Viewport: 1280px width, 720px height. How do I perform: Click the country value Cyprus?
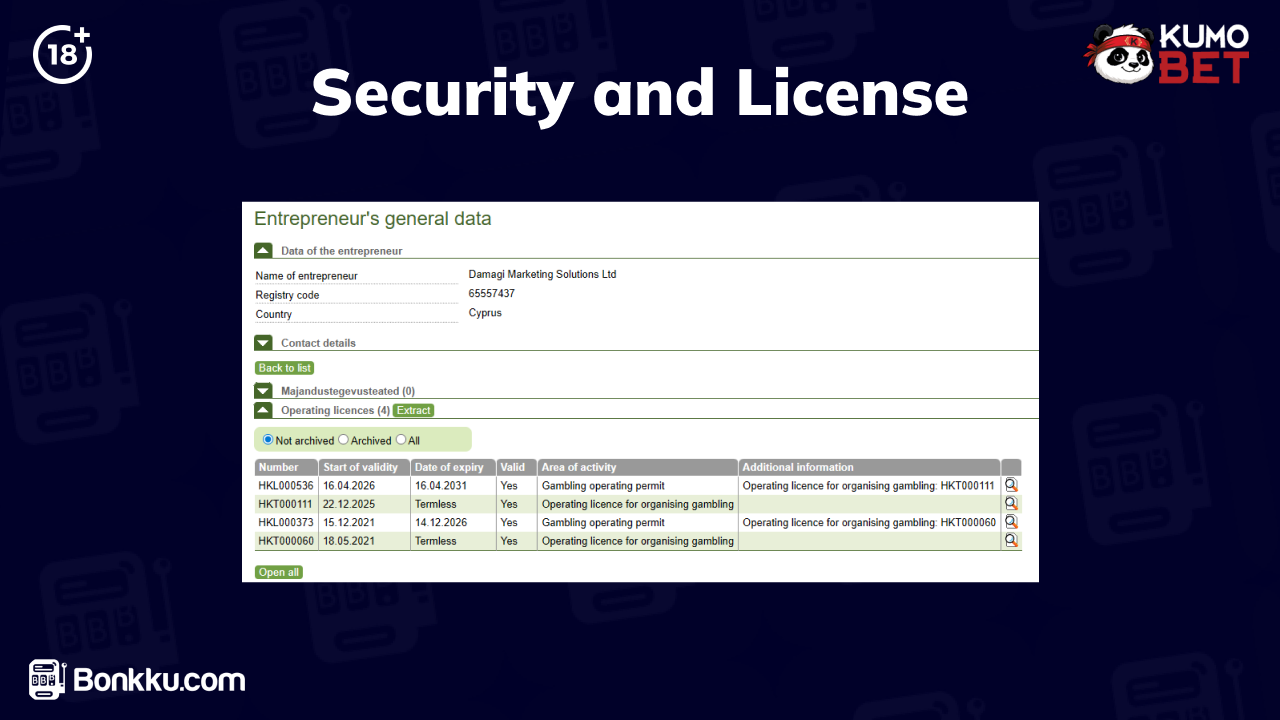click(485, 313)
